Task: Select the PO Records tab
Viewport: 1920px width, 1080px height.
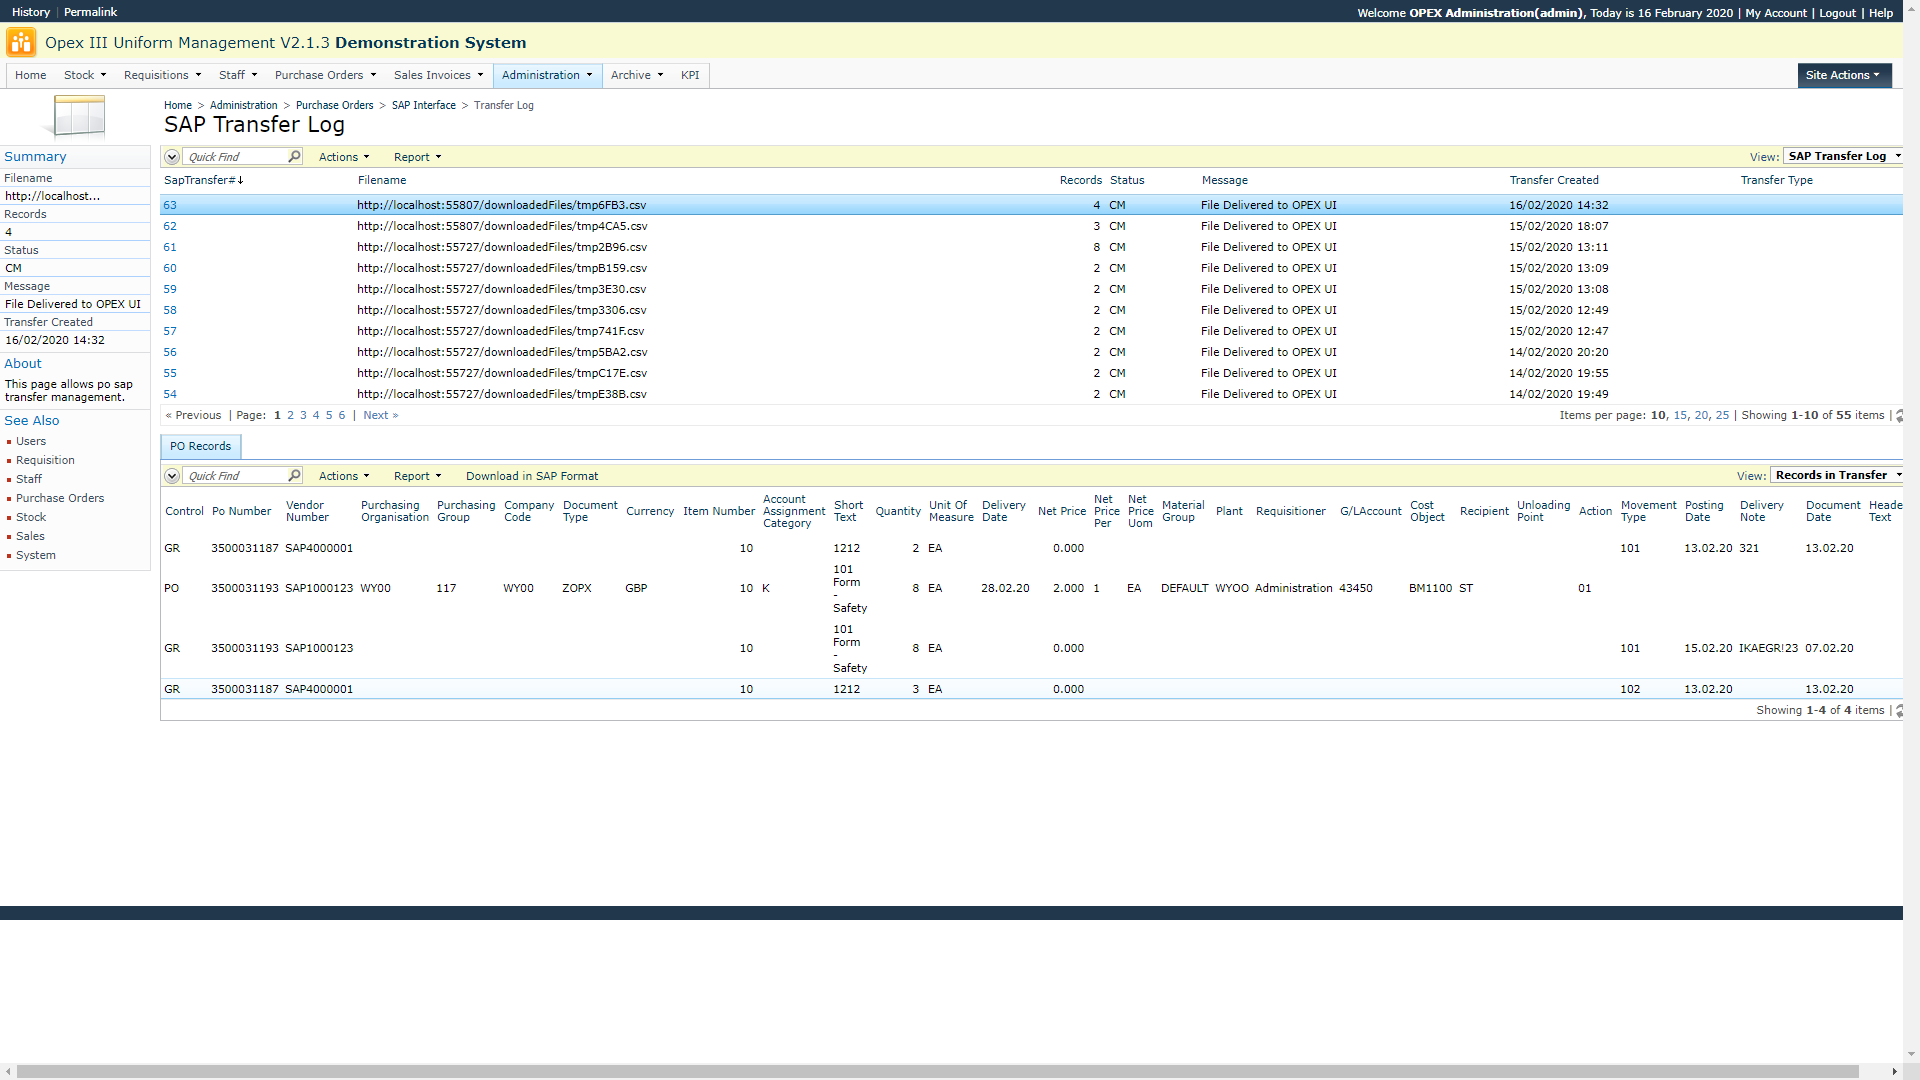Action: pos(200,447)
